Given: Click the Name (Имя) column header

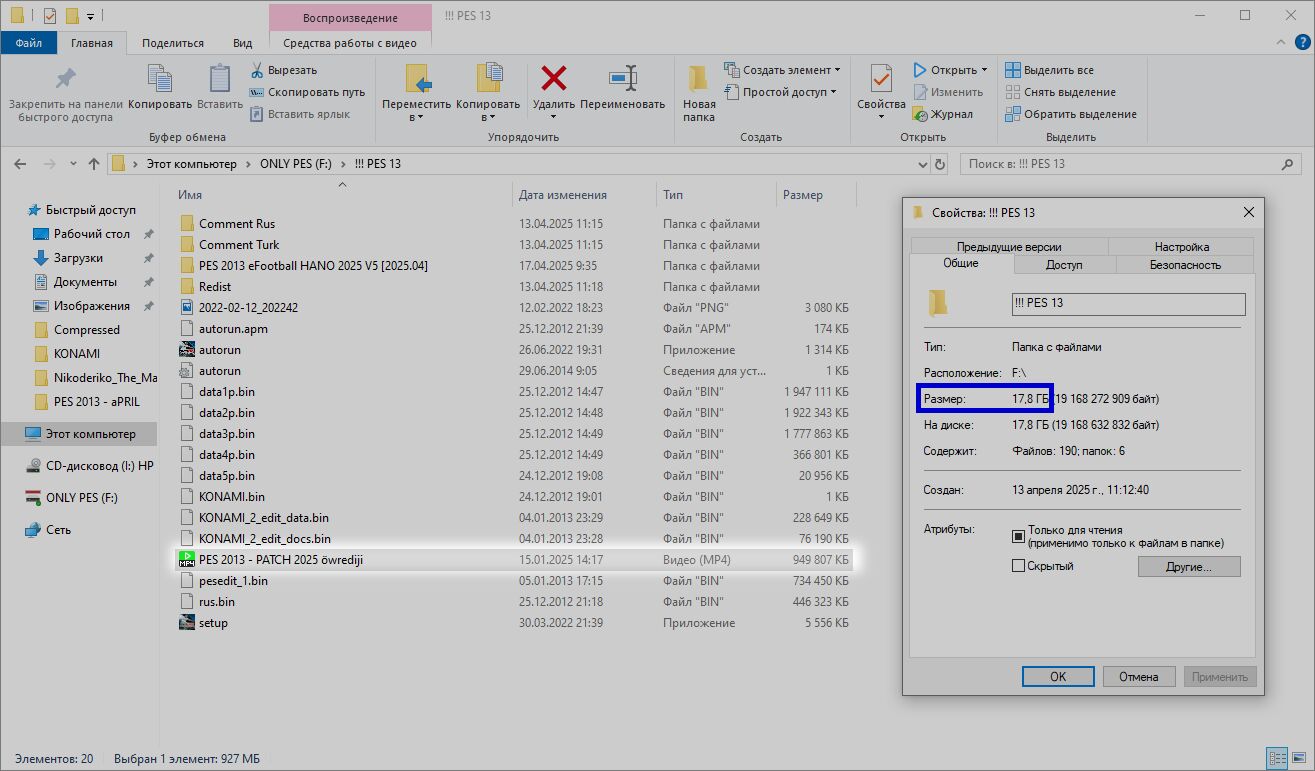Looking at the screenshot, I should (x=343, y=195).
